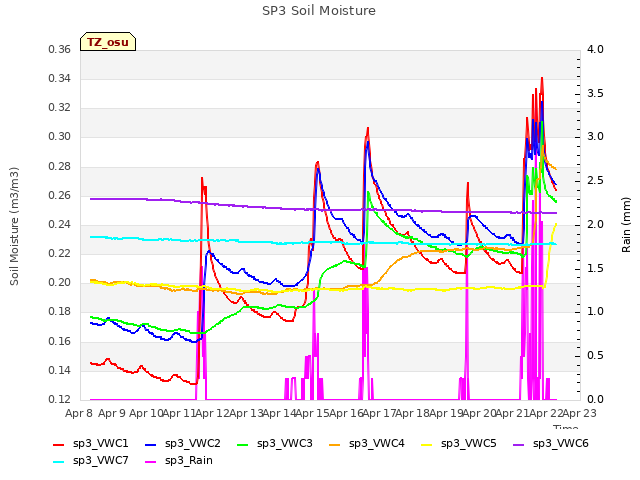Select the sp3_VWC6 legend label

(561, 444)
